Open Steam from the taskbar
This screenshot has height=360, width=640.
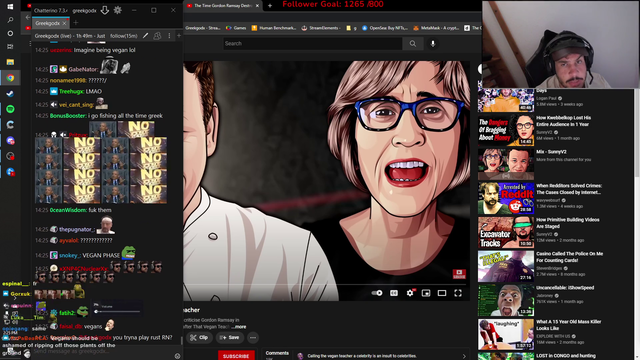pyautogui.click(x=10, y=93)
